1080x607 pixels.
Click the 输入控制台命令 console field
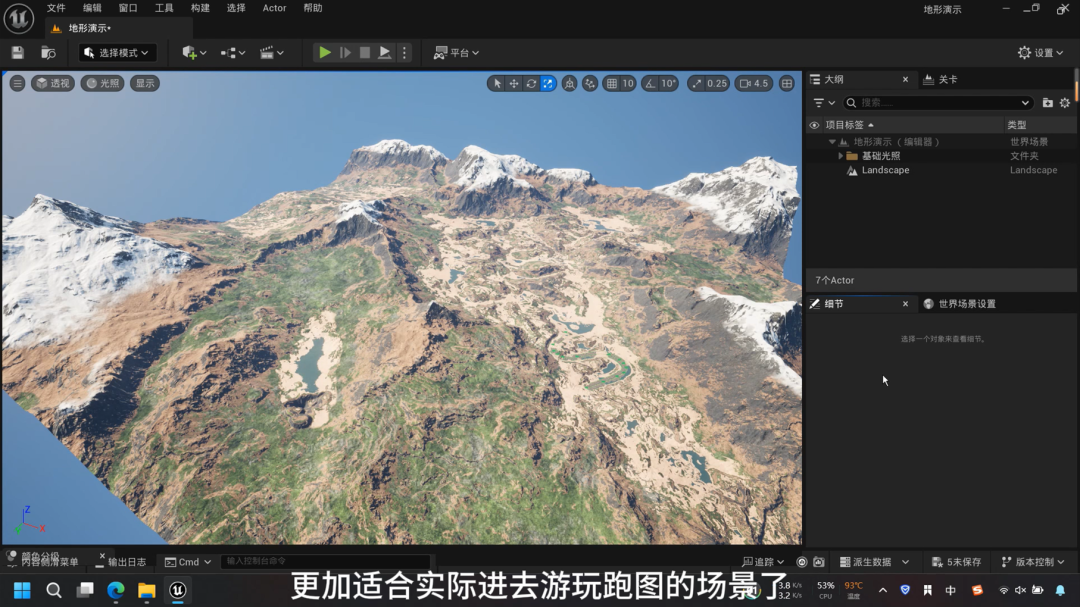click(x=325, y=562)
